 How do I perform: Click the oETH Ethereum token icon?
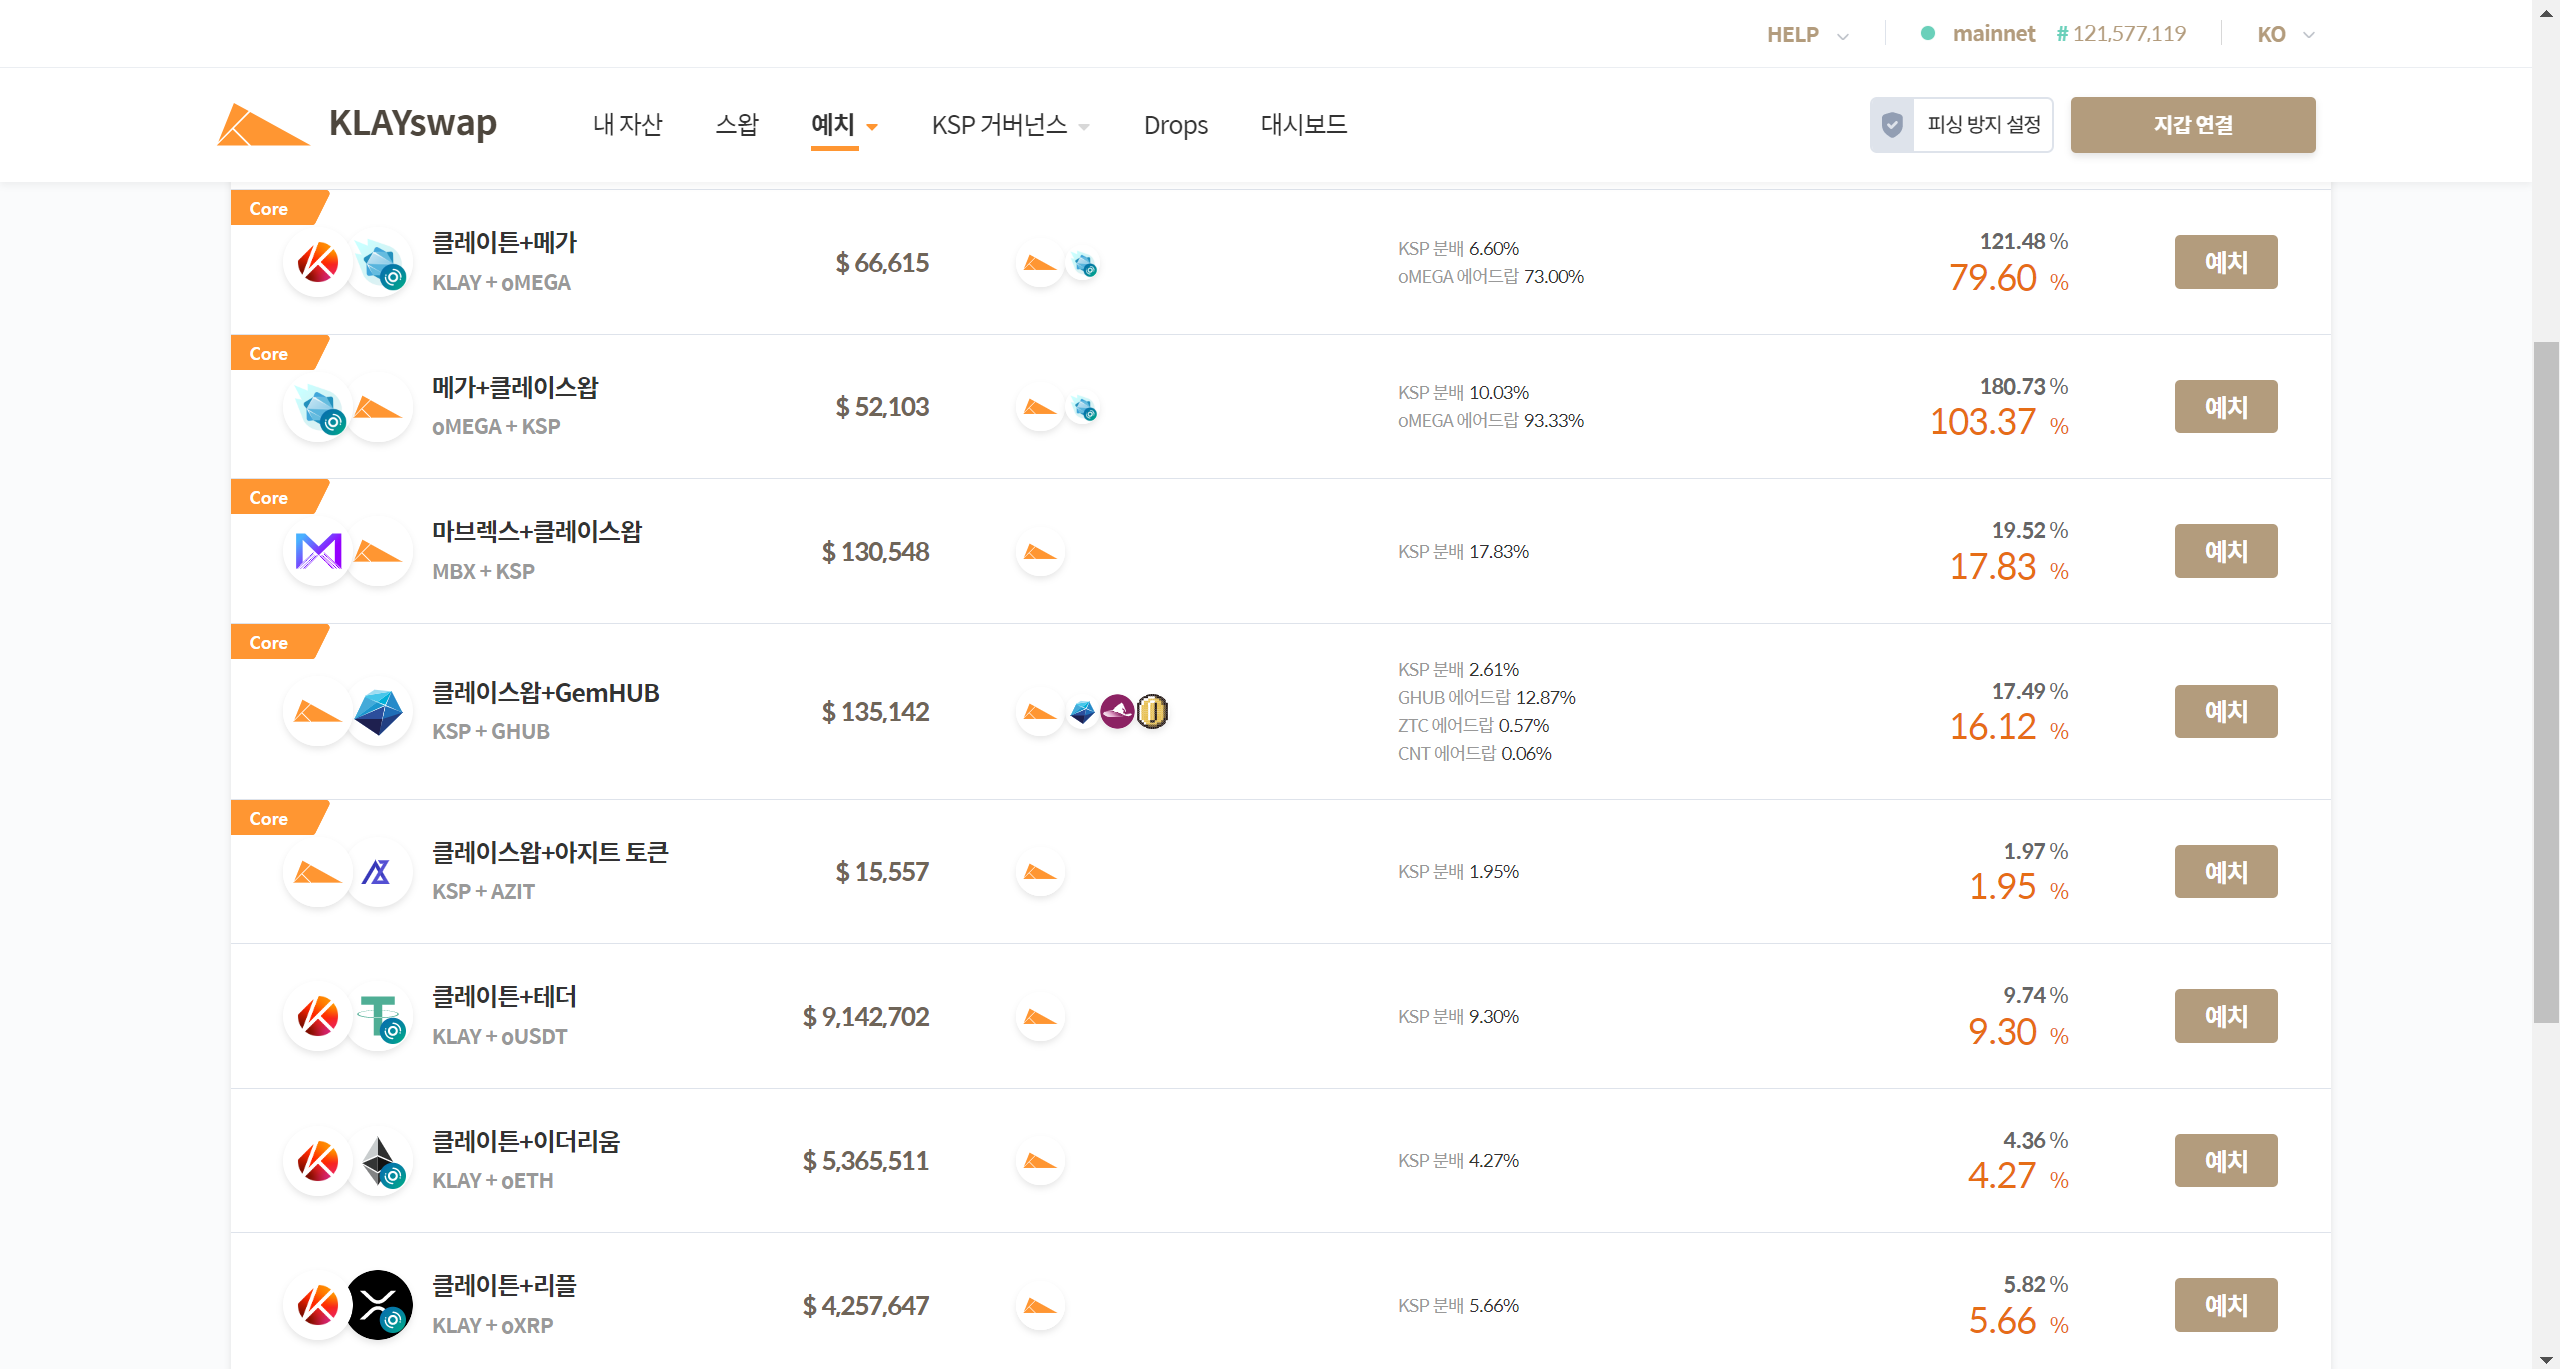(380, 1161)
